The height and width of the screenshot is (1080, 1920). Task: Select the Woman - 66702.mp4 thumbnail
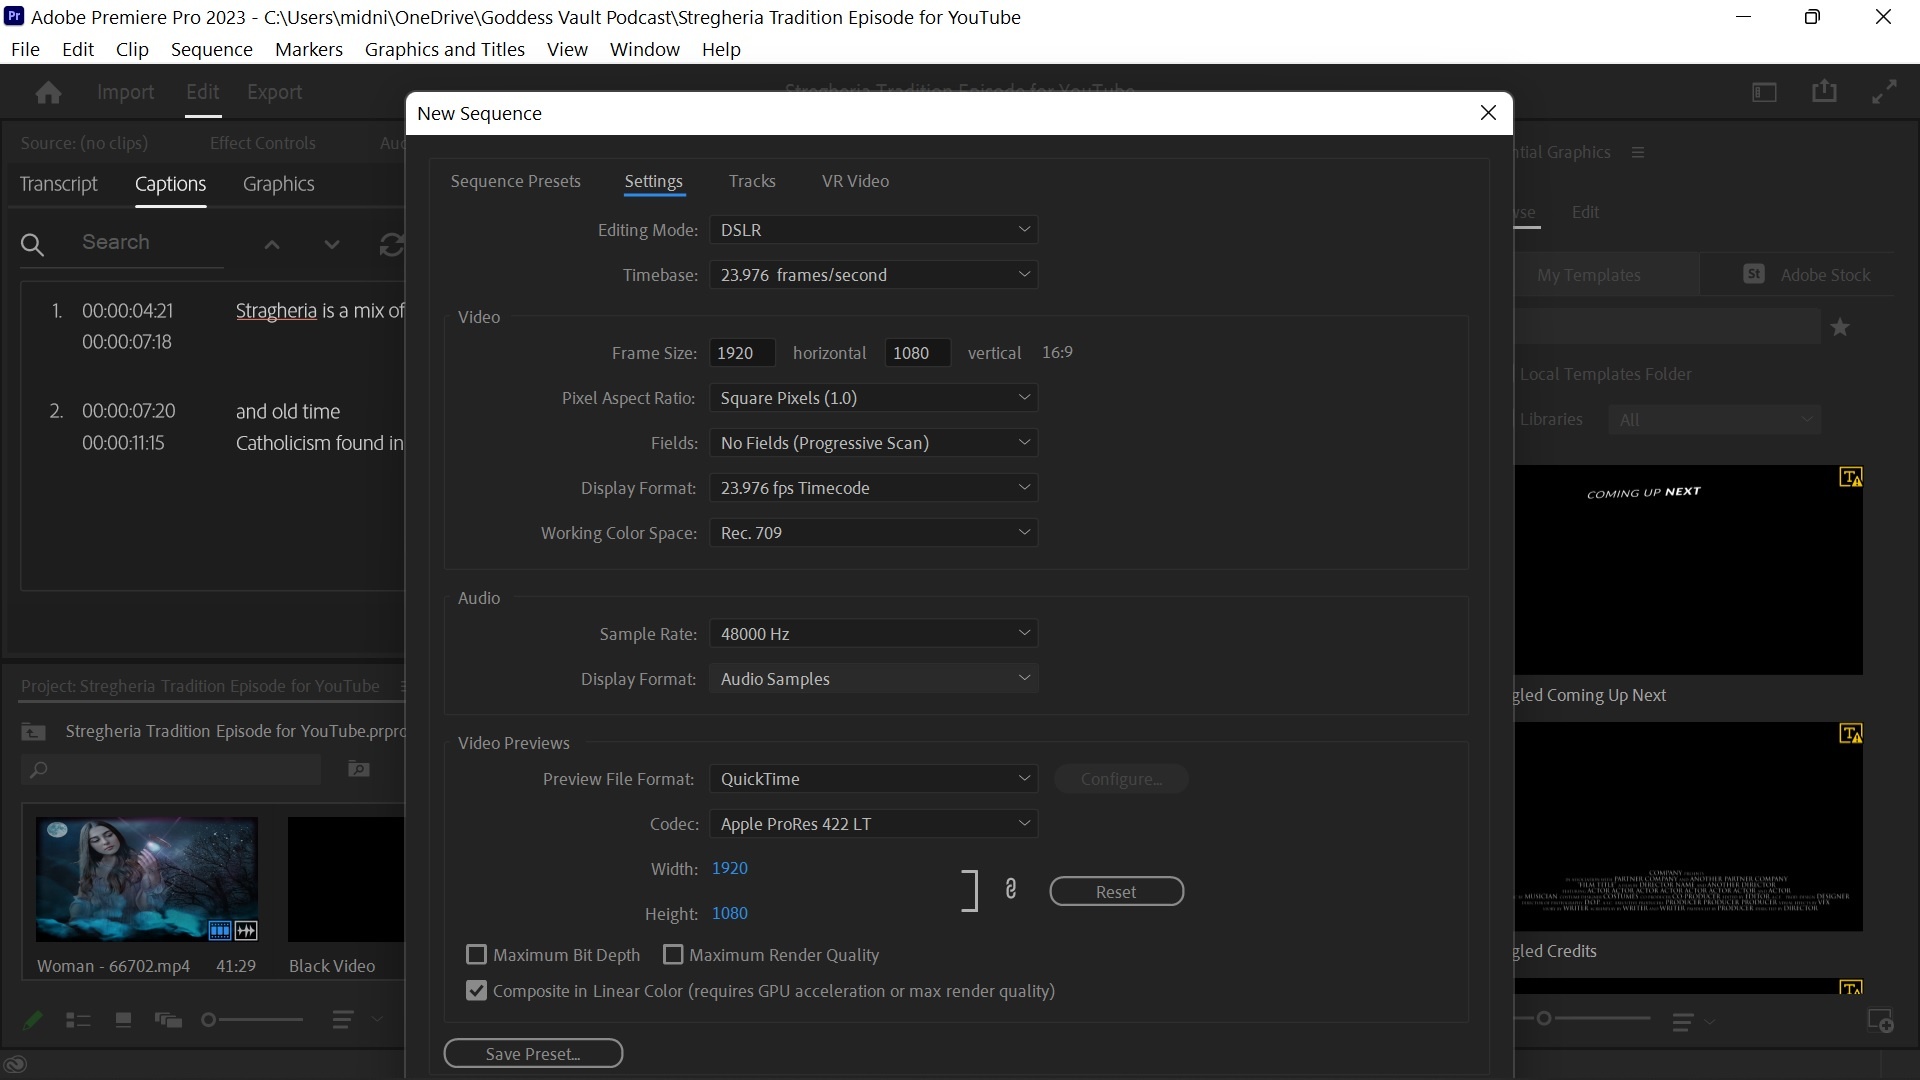click(147, 879)
